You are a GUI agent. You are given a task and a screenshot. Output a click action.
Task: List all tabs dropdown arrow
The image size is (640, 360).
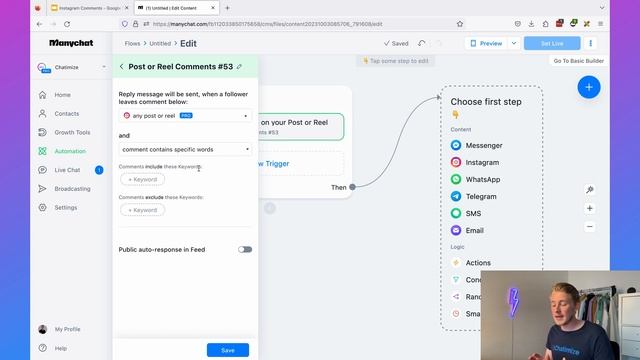pos(602,8)
